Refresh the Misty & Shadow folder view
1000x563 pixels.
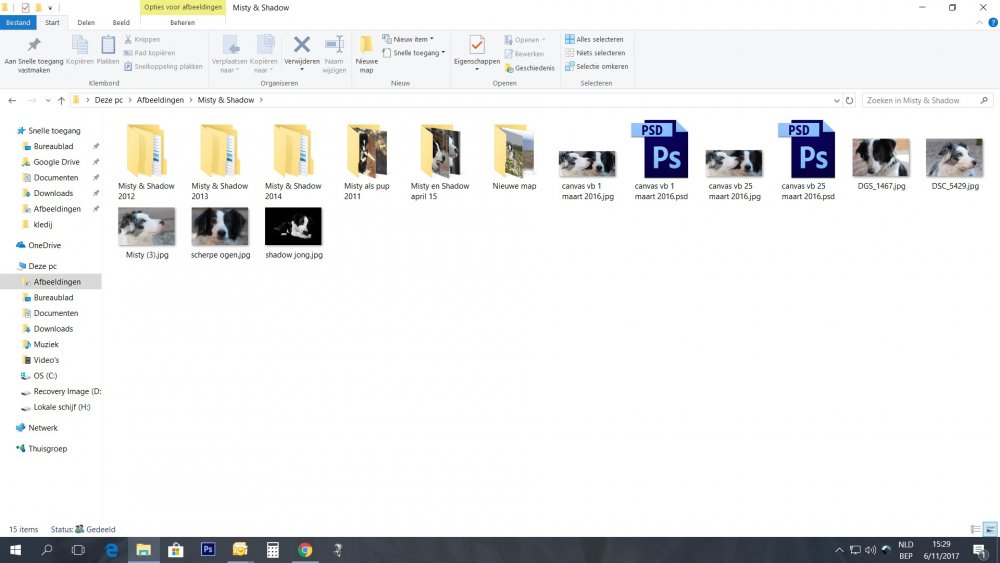click(x=849, y=101)
